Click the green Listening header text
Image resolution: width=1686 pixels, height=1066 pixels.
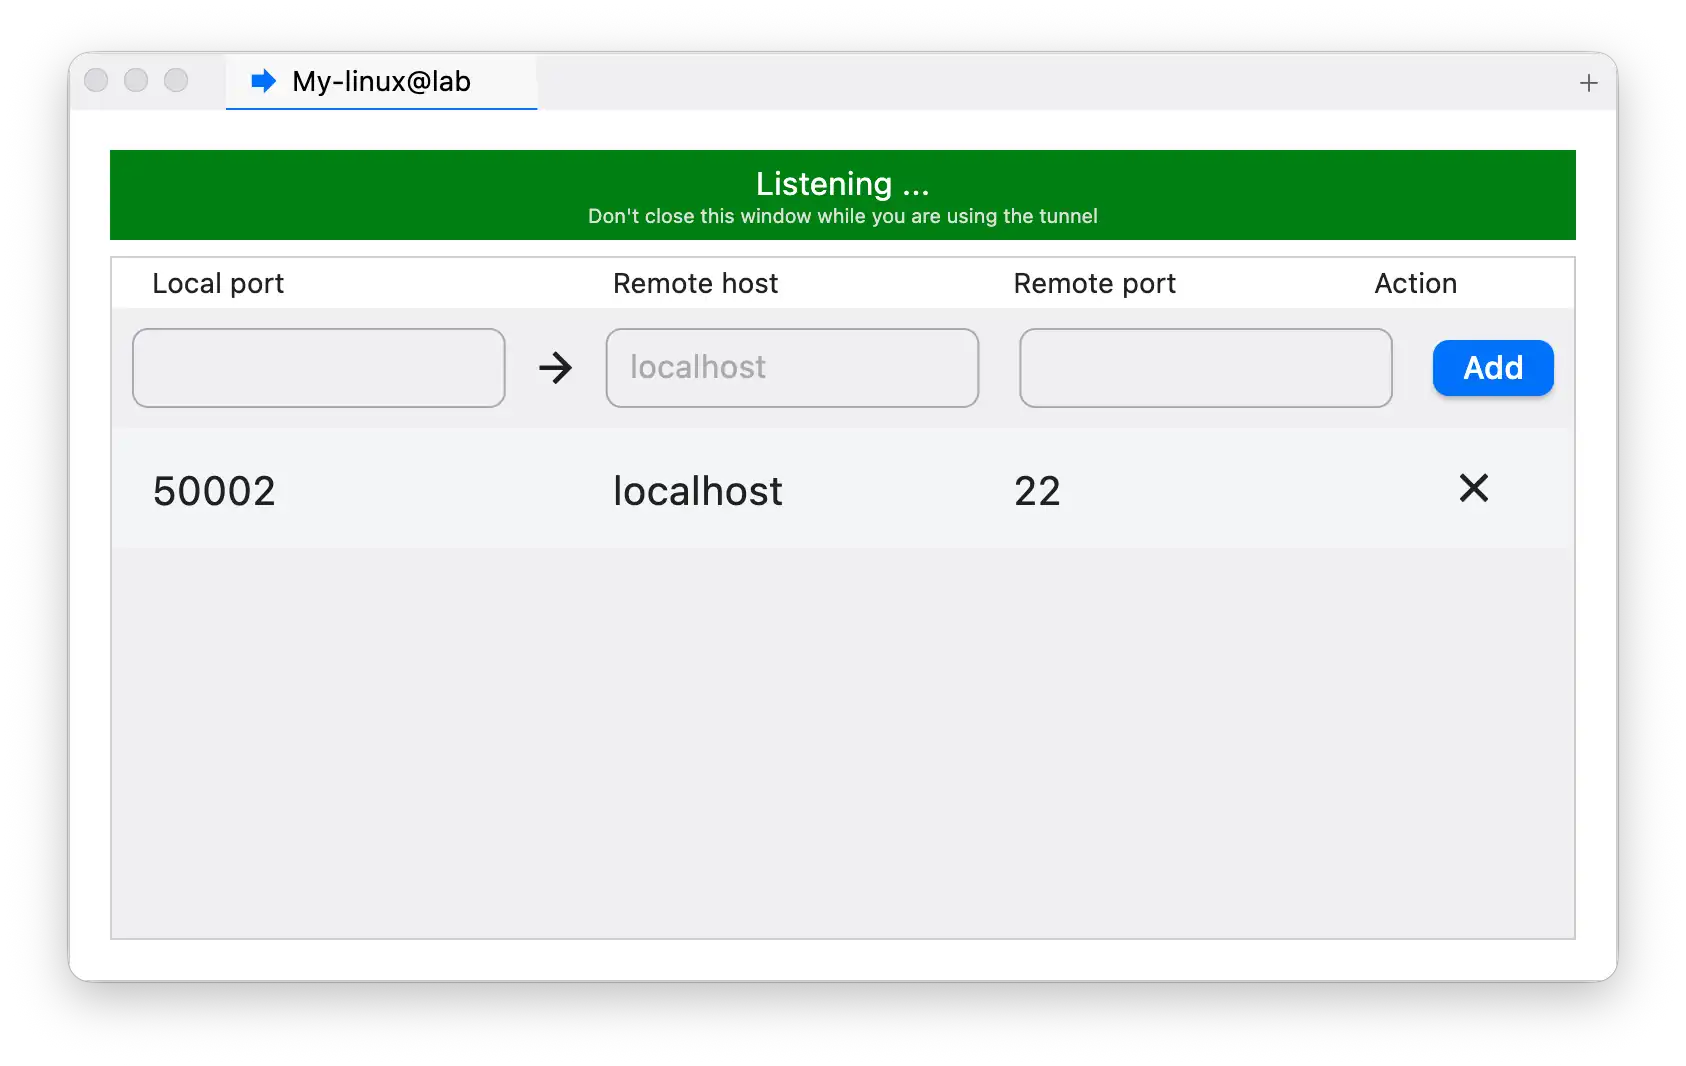(x=841, y=183)
